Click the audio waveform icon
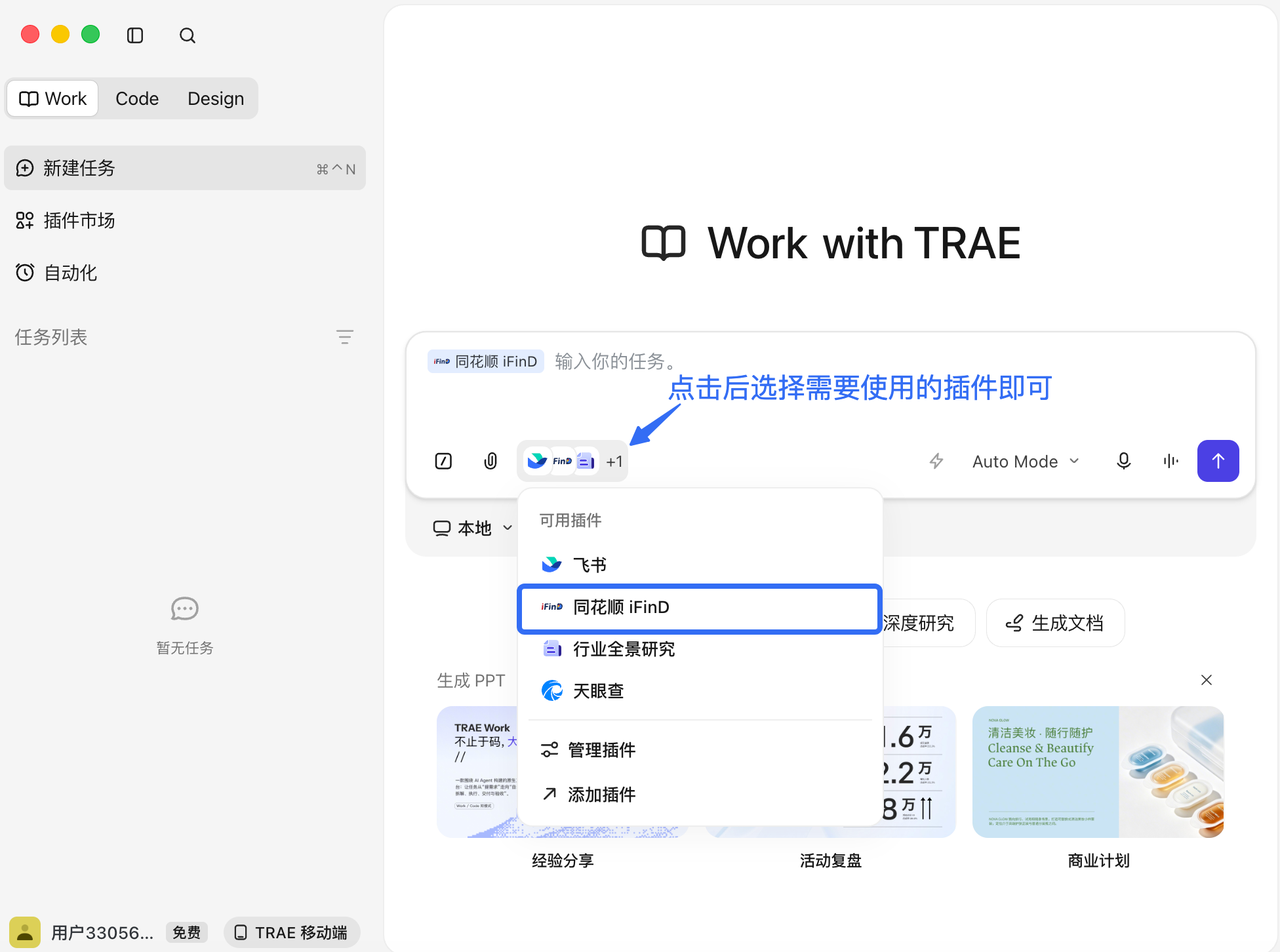This screenshot has height=952, width=1280. [1171, 461]
